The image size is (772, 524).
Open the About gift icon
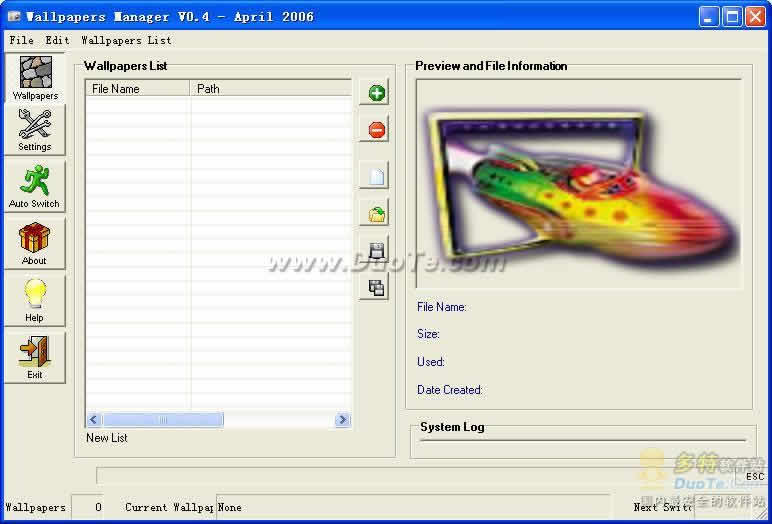click(35, 244)
